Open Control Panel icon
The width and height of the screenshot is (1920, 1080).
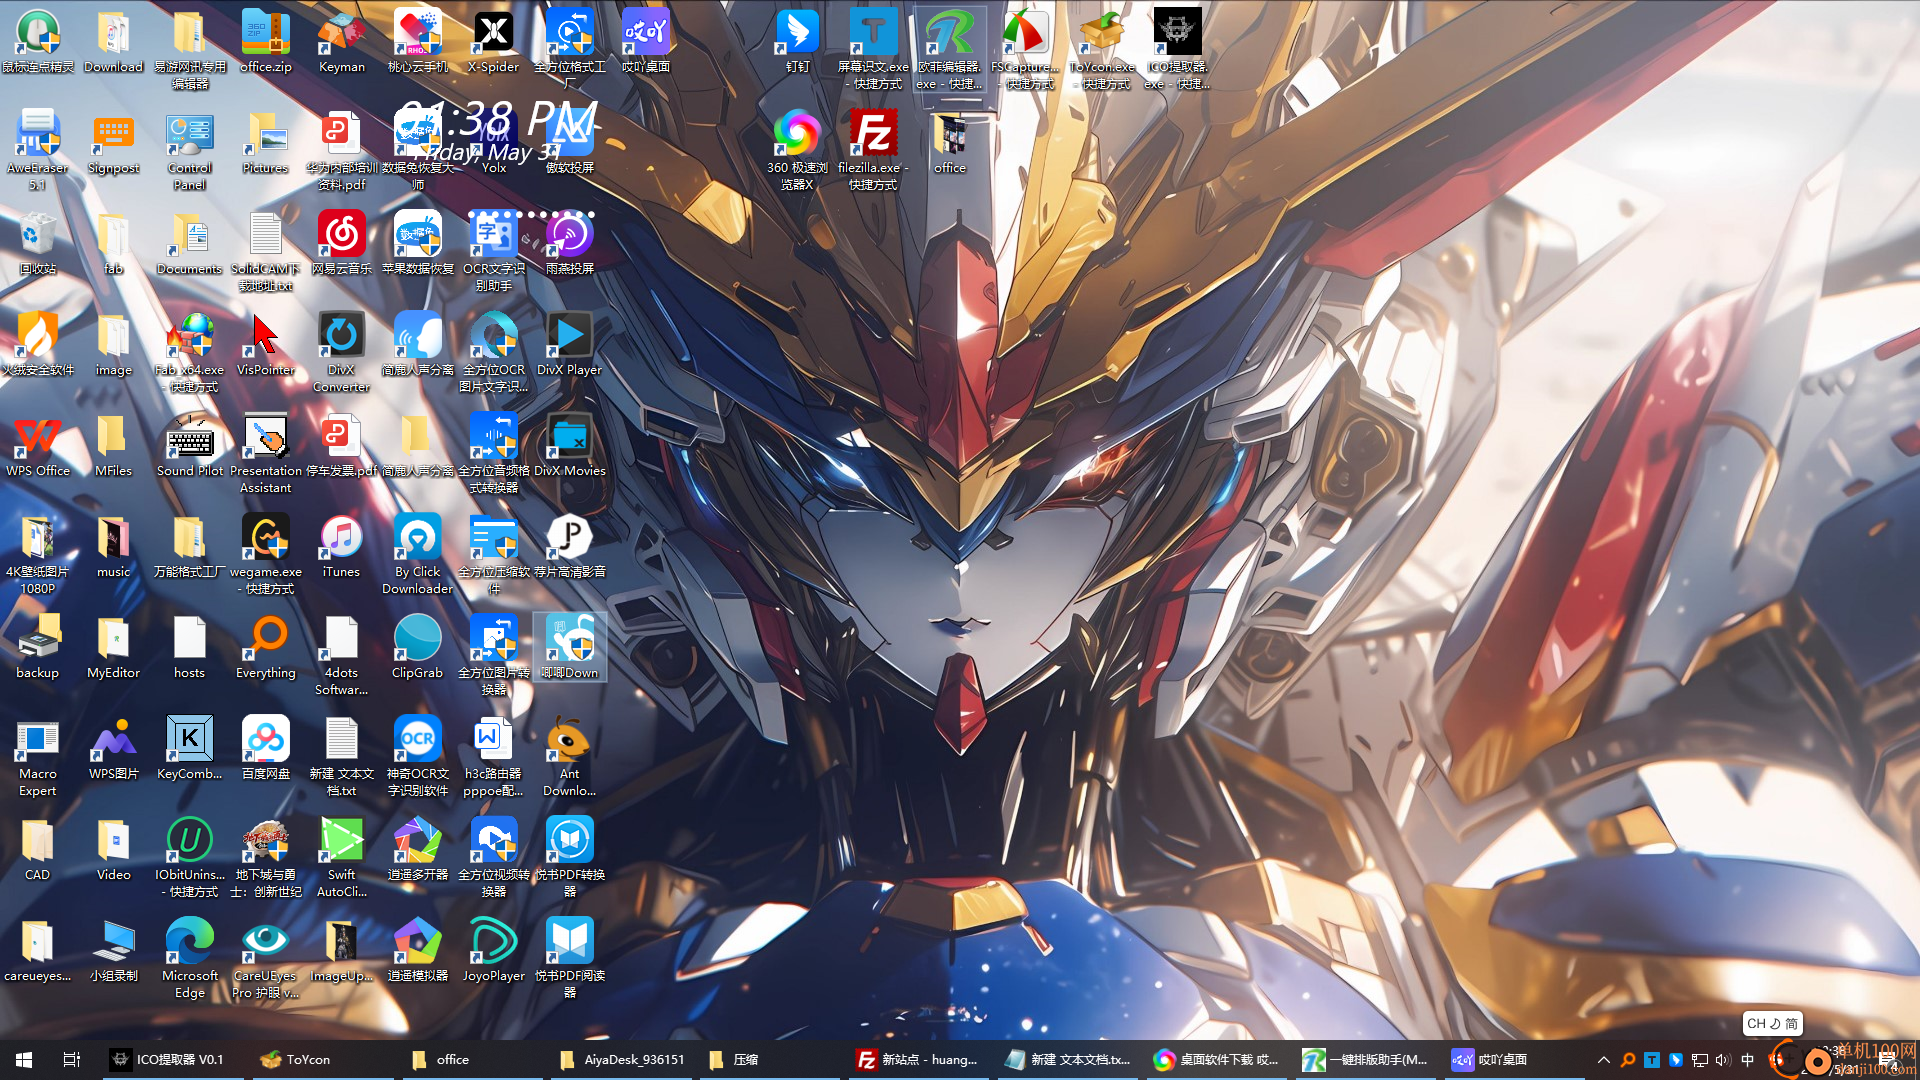[x=190, y=150]
